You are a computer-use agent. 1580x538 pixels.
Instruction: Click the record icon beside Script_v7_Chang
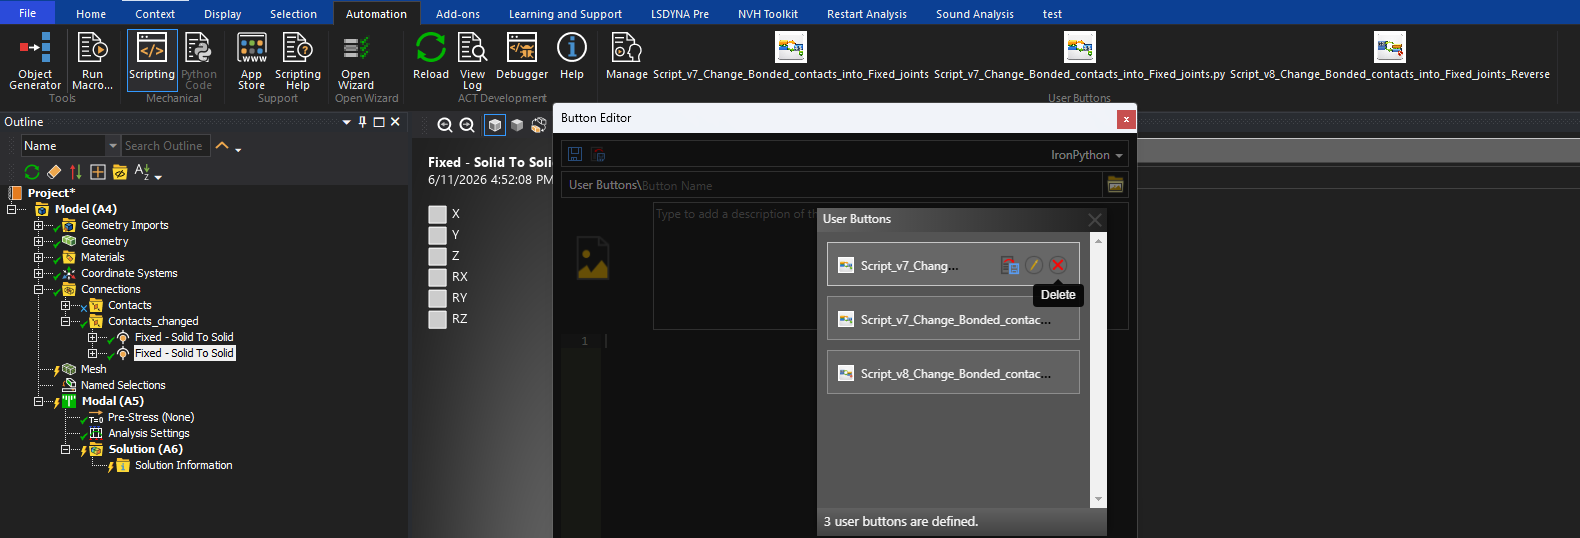[x=1010, y=265]
